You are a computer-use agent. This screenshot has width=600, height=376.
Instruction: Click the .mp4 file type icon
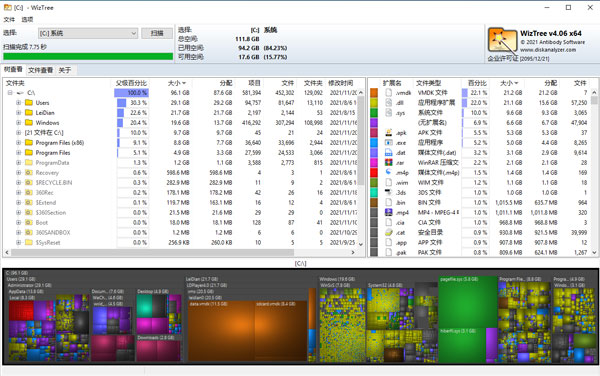click(388, 212)
